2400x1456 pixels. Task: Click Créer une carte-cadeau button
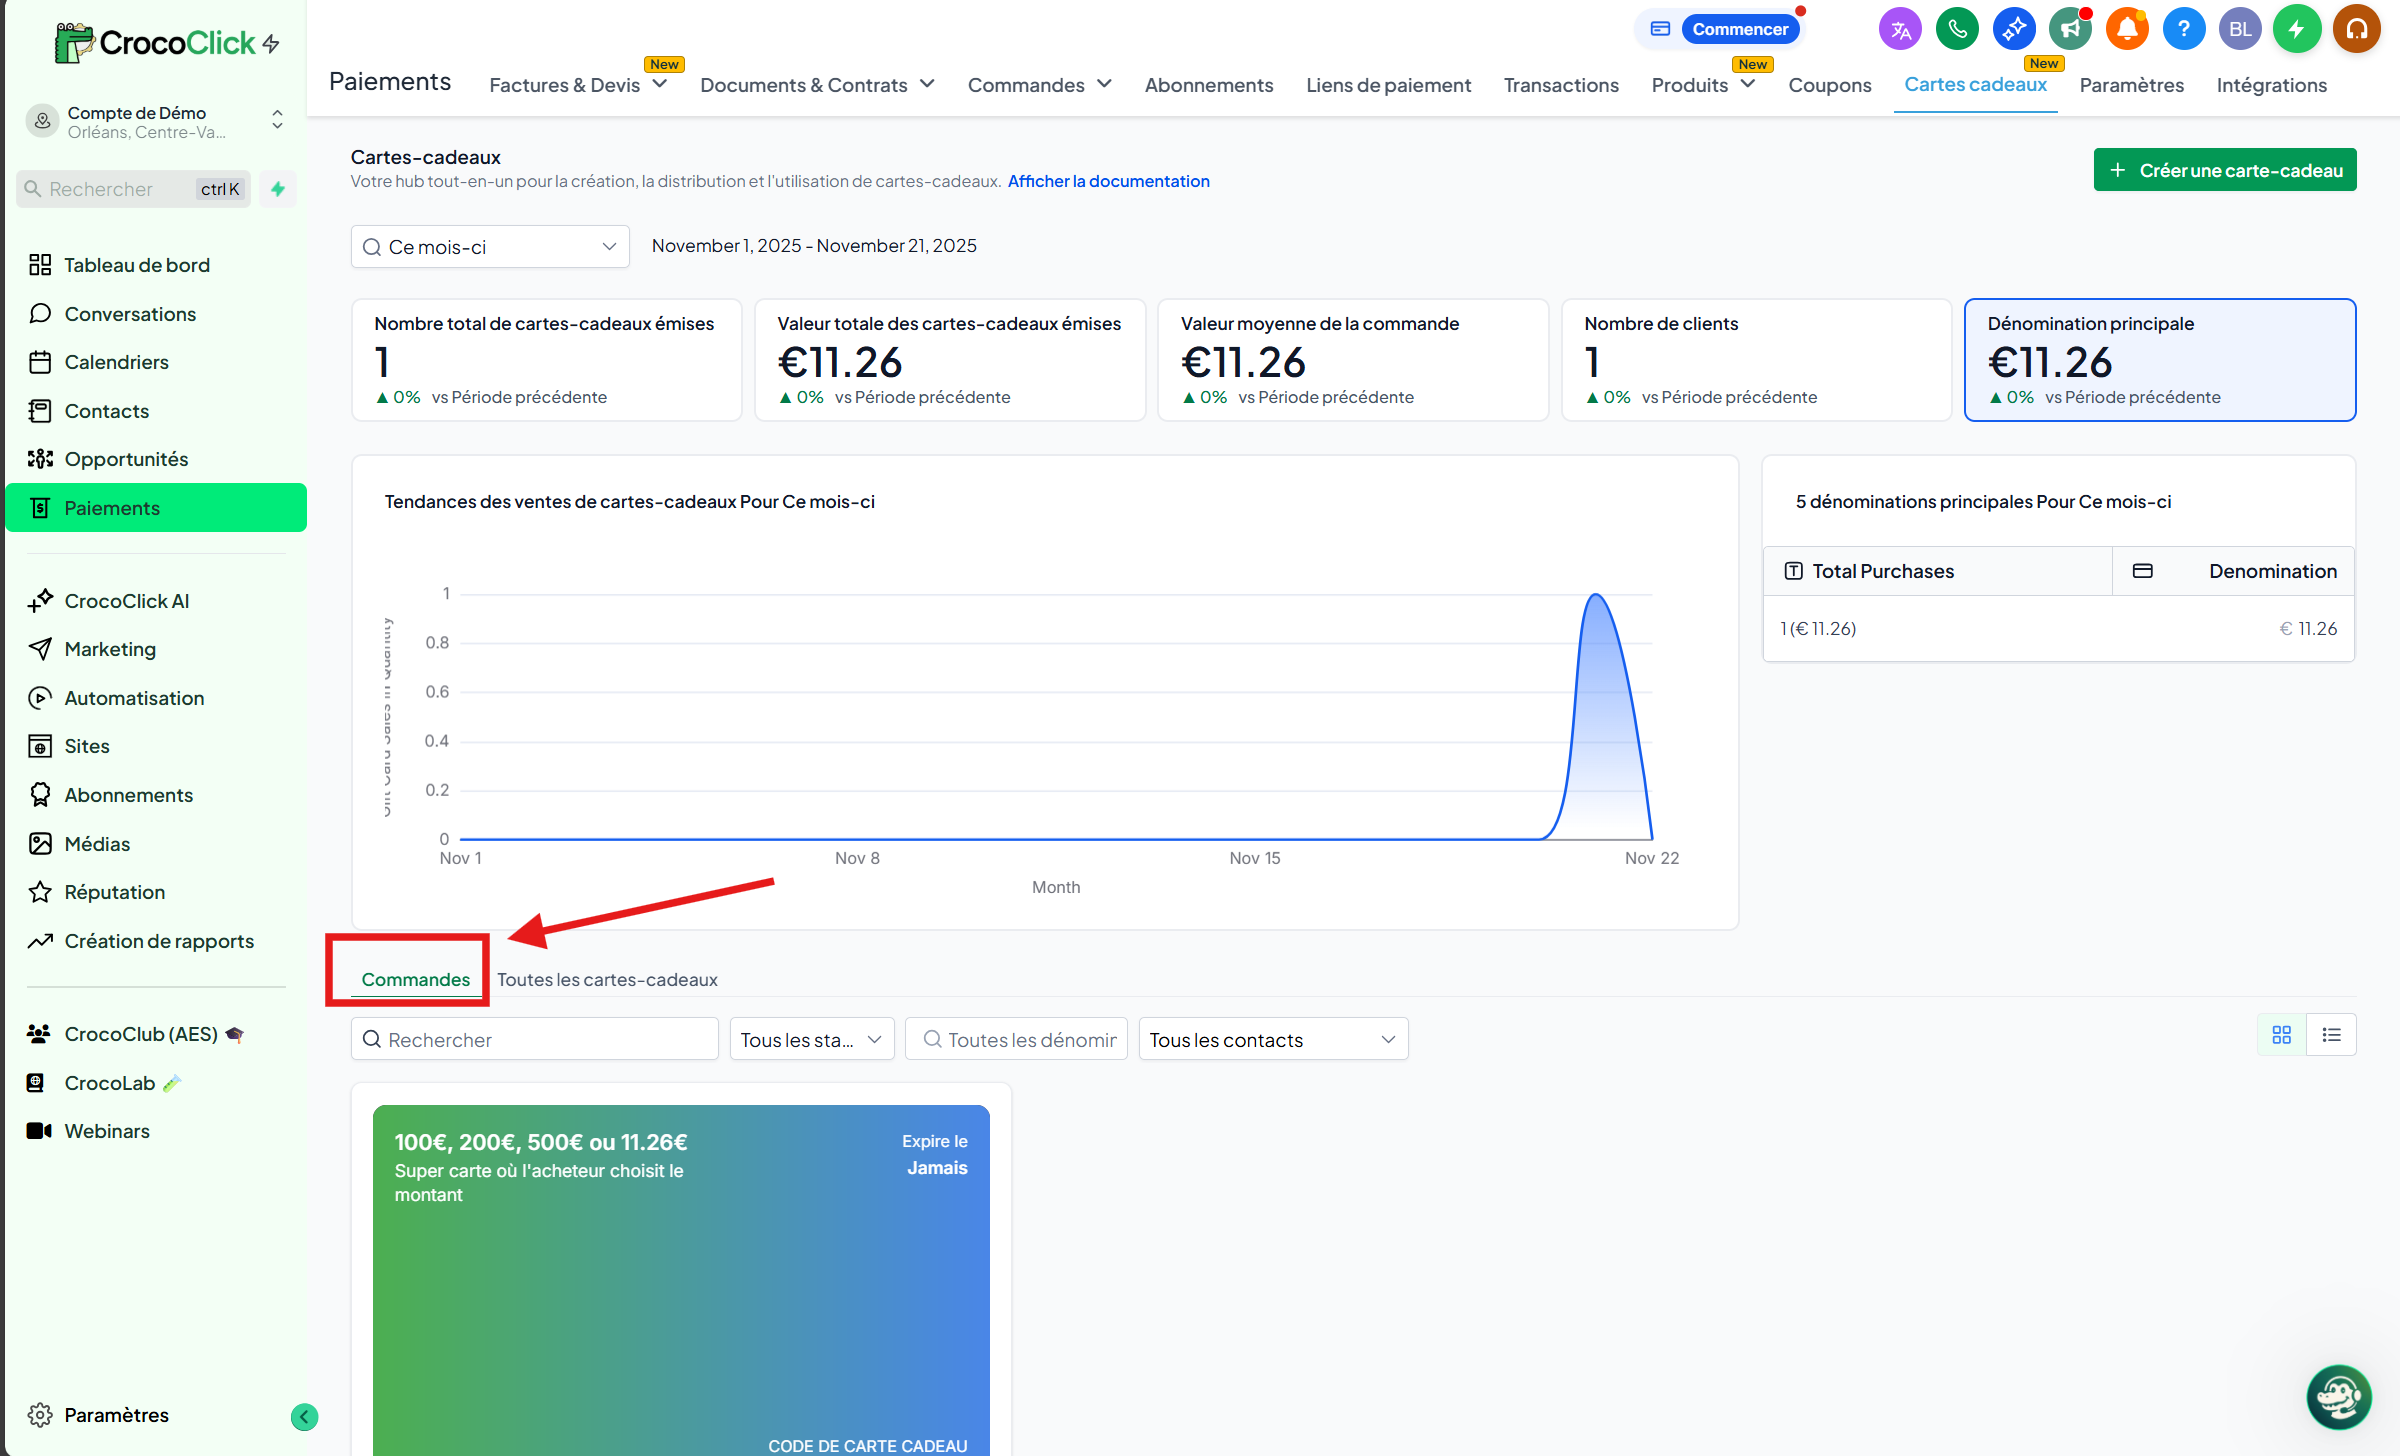[2225, 170]
